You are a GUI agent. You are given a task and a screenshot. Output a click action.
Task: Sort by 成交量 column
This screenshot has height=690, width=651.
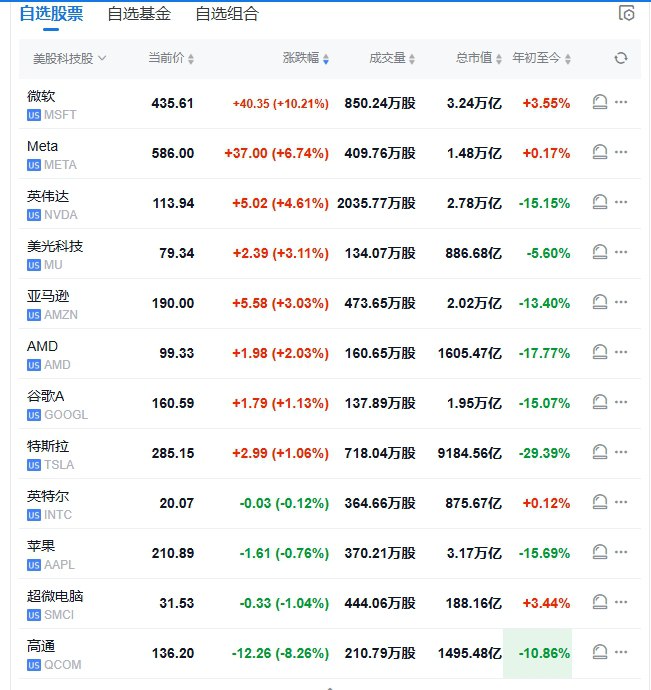[x=392, y=58]
